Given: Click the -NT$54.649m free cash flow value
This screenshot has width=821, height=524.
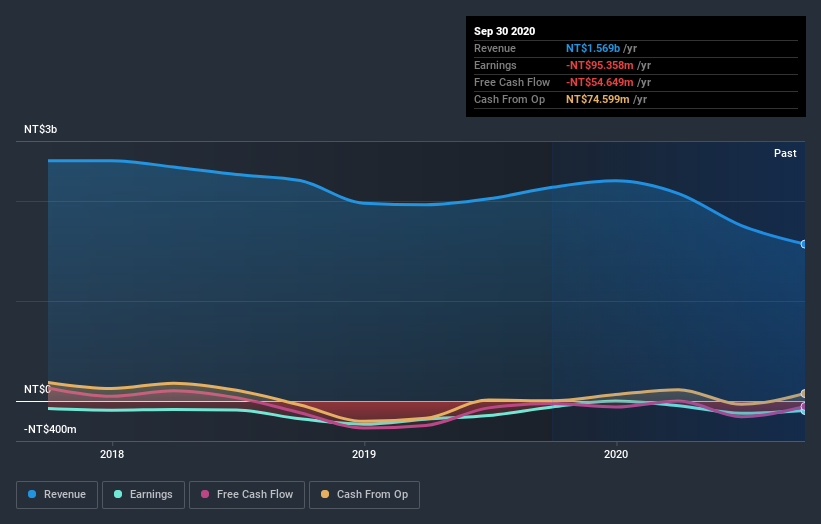Looking at the screenshot, I should tap(600, 82).
